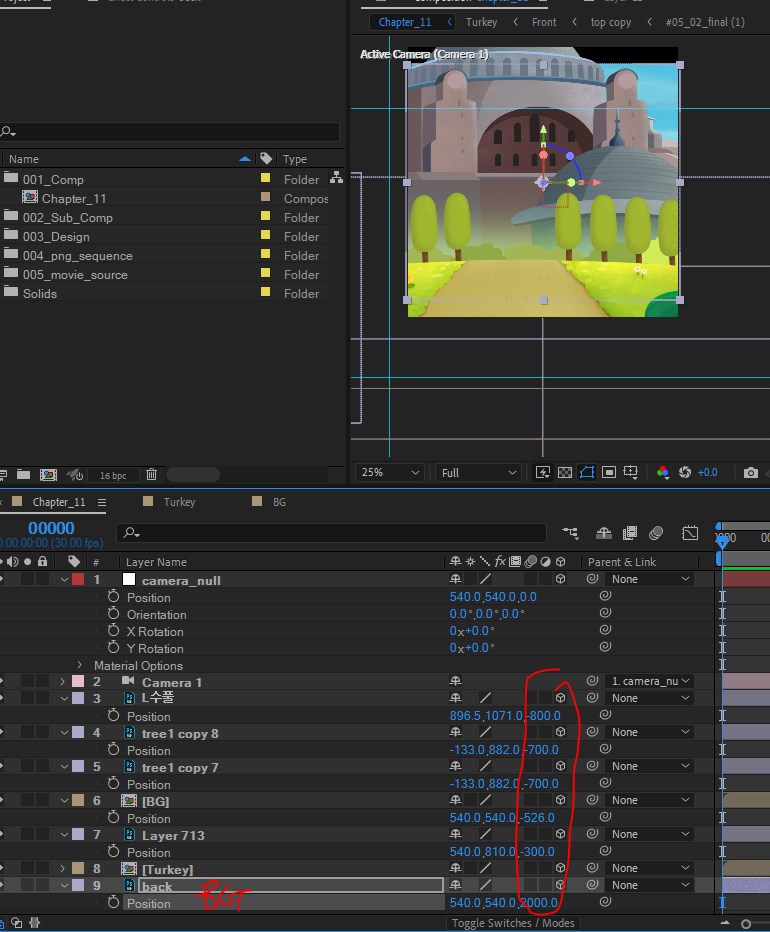Select the 004_png_sequence folder

coord(77,256)
